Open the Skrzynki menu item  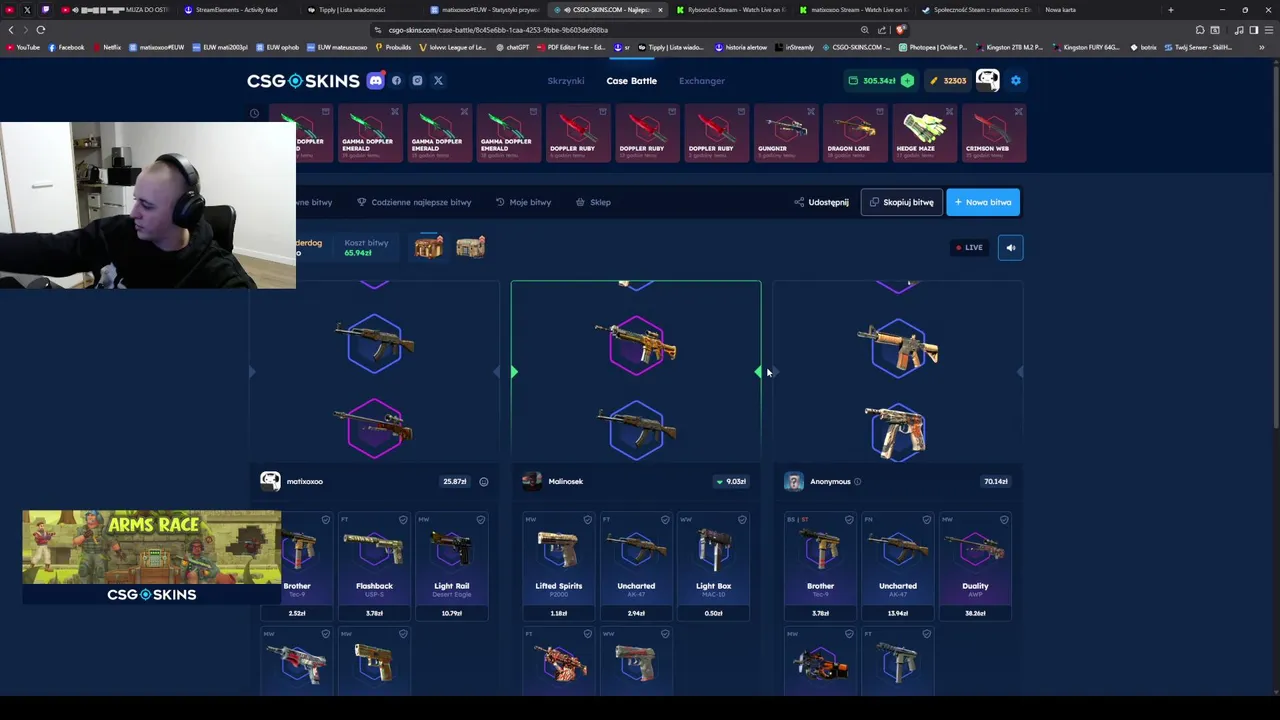[566, 81]
